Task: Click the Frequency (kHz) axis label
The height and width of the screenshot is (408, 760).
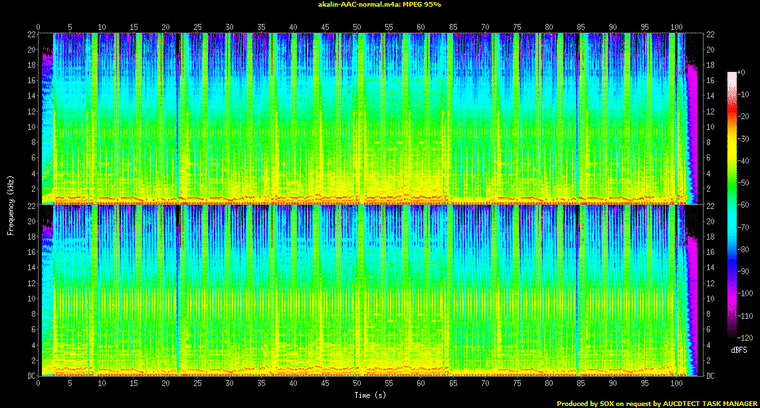Action: (x=10, y=205)
